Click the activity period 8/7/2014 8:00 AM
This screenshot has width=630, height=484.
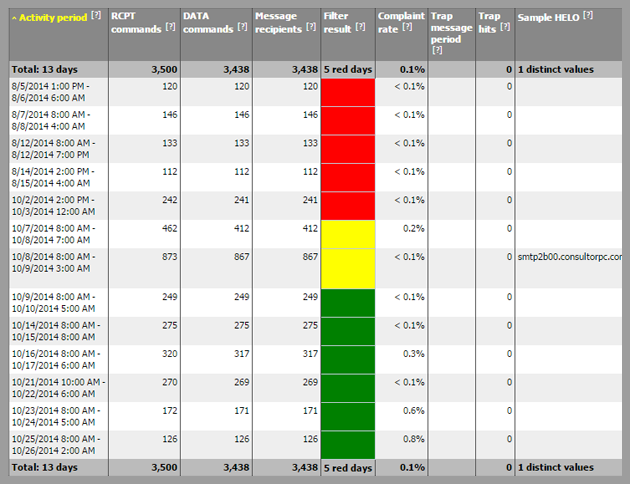tap(51, 120)
